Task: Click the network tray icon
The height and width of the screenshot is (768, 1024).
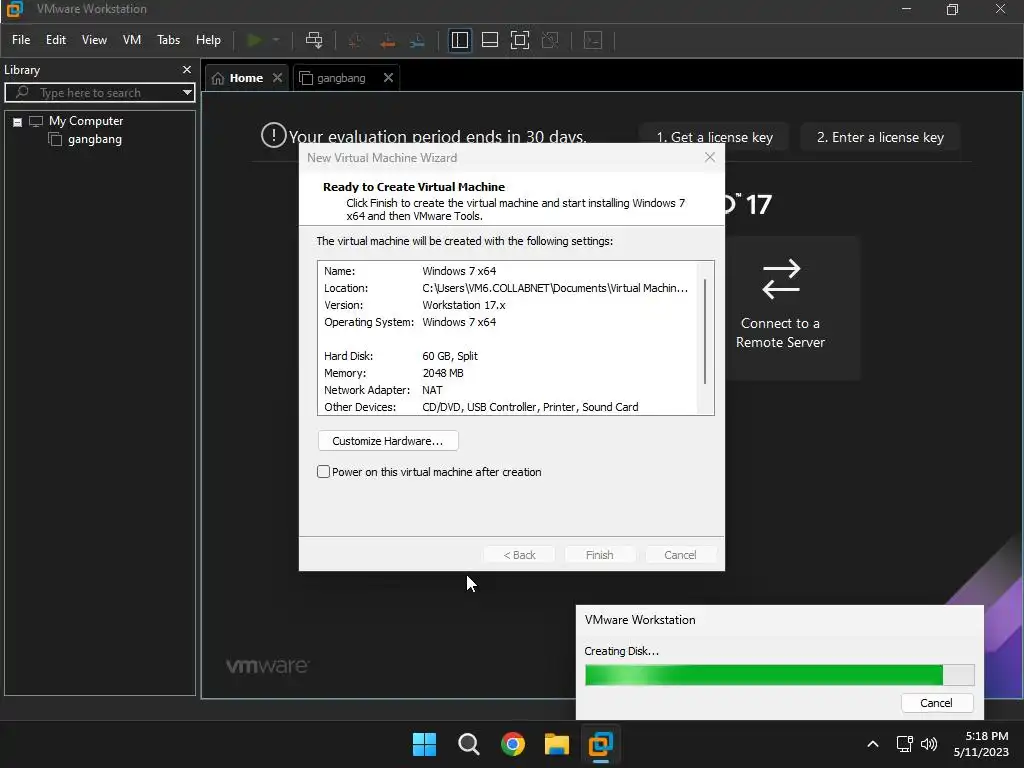Action: (x=904, y=744)
